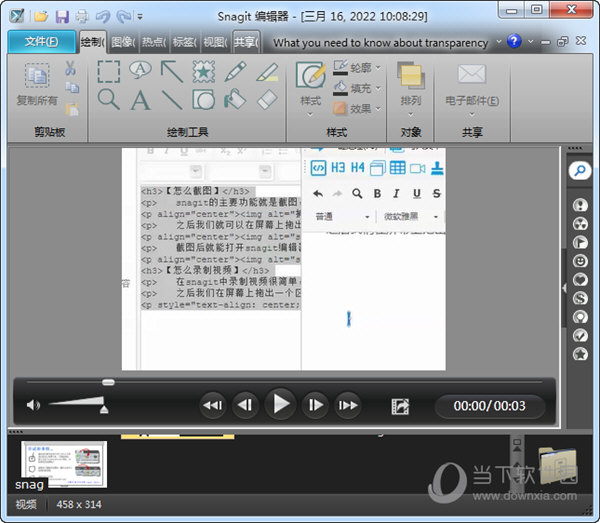Open the blue Help question mark
The height and width of the screenshot is (523, 600).
(x=514, y=41)
